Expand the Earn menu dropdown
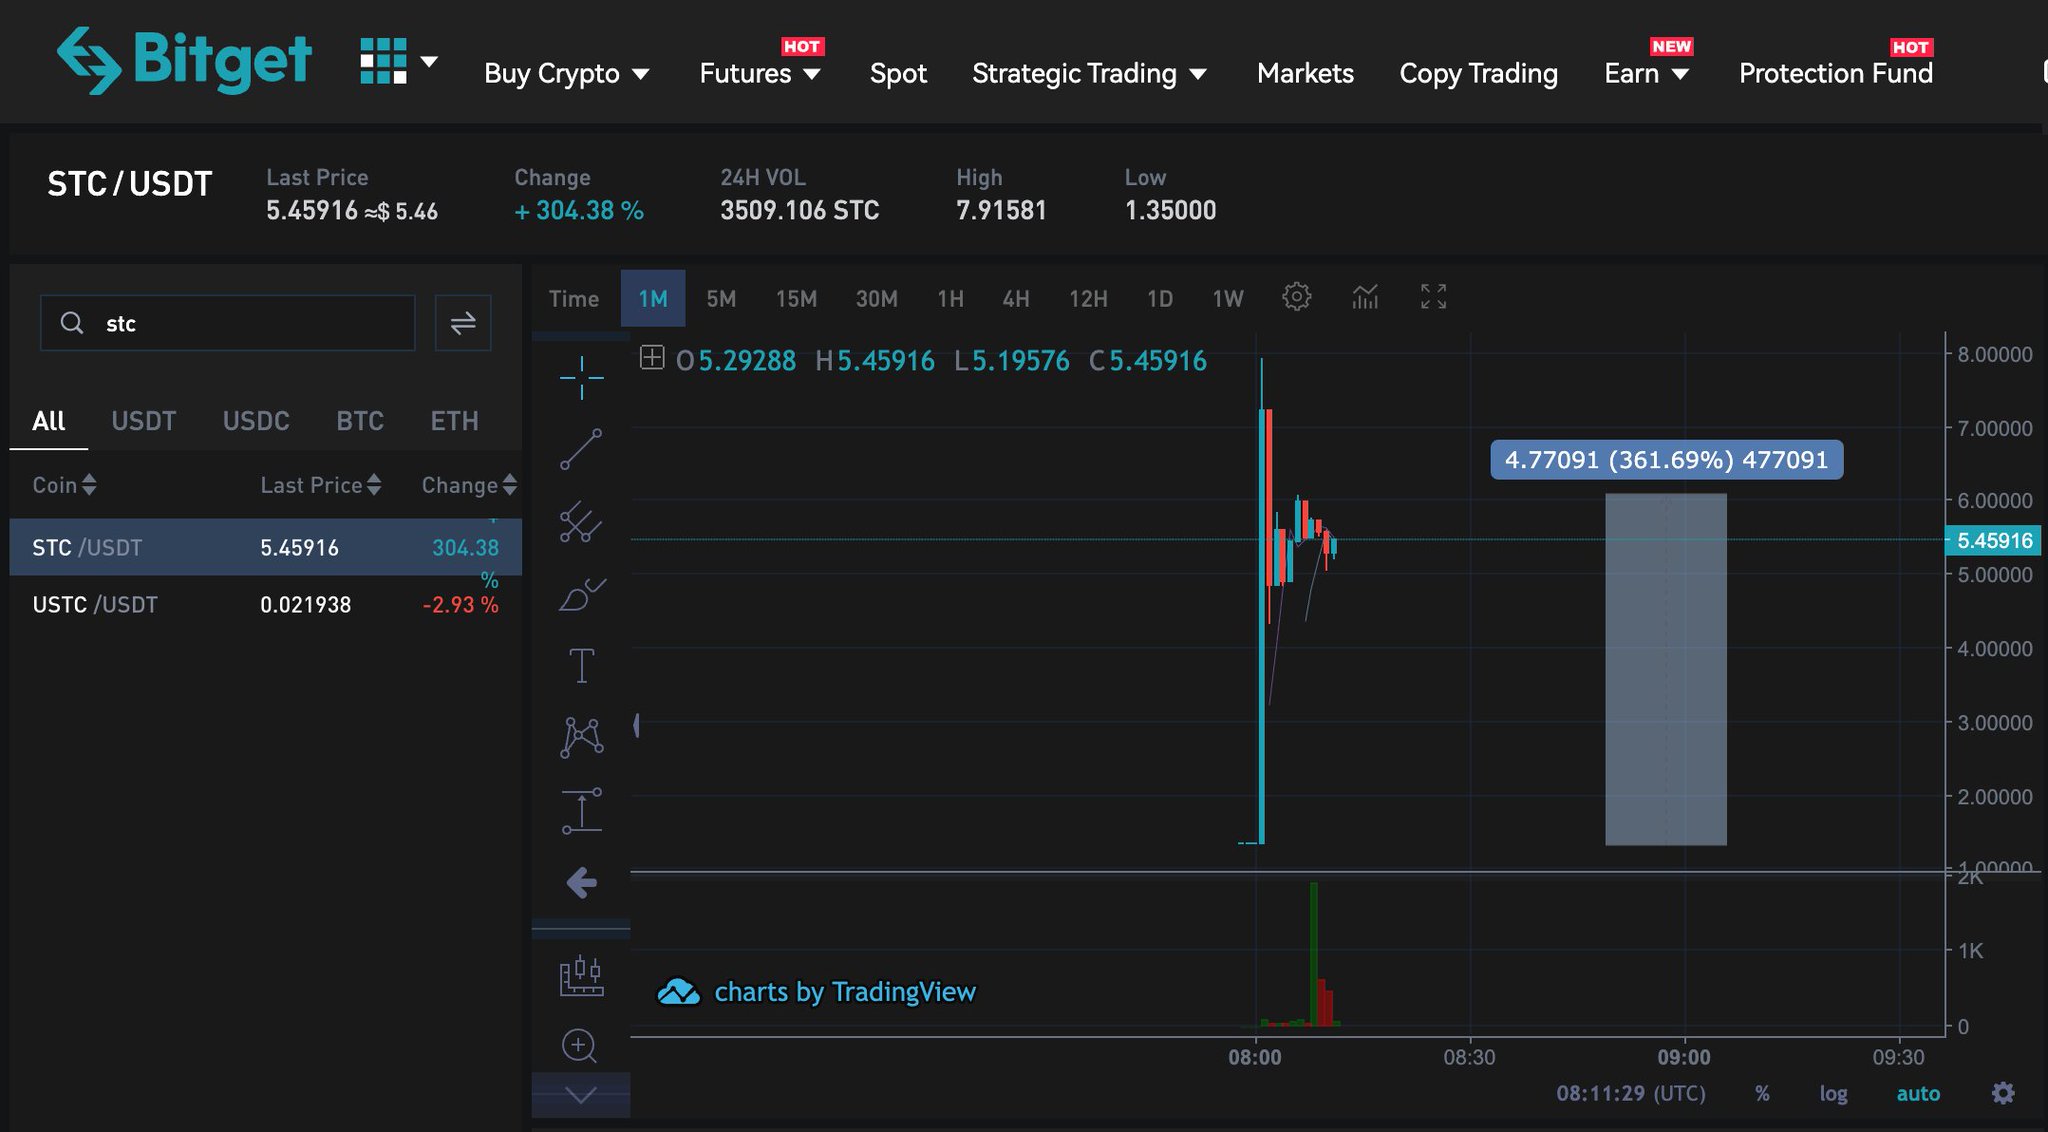2048x1132 pixels. [x=1647, y=73]
